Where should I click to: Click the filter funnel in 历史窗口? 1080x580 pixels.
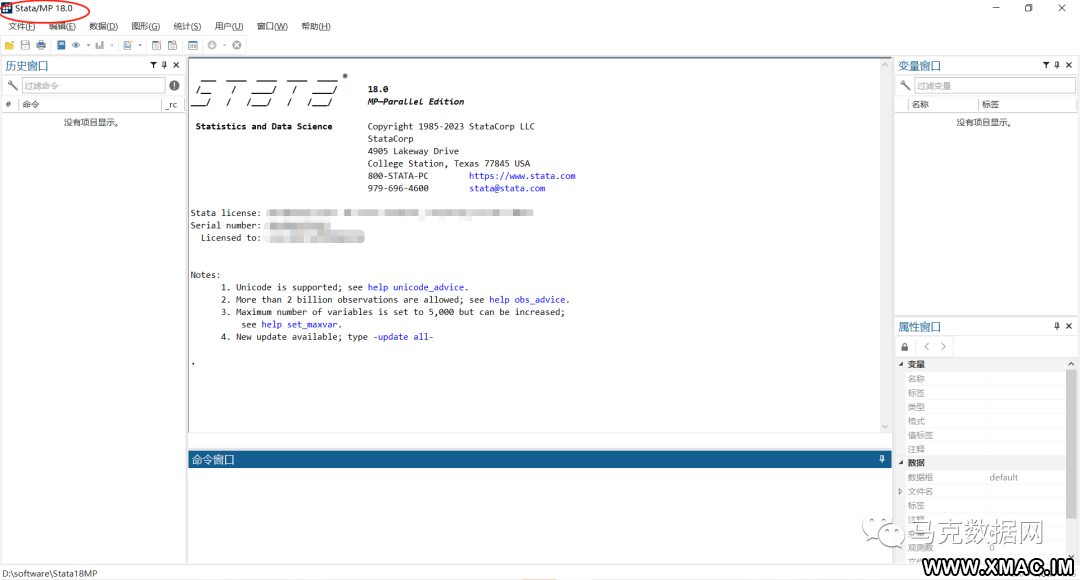pos(153,65)
